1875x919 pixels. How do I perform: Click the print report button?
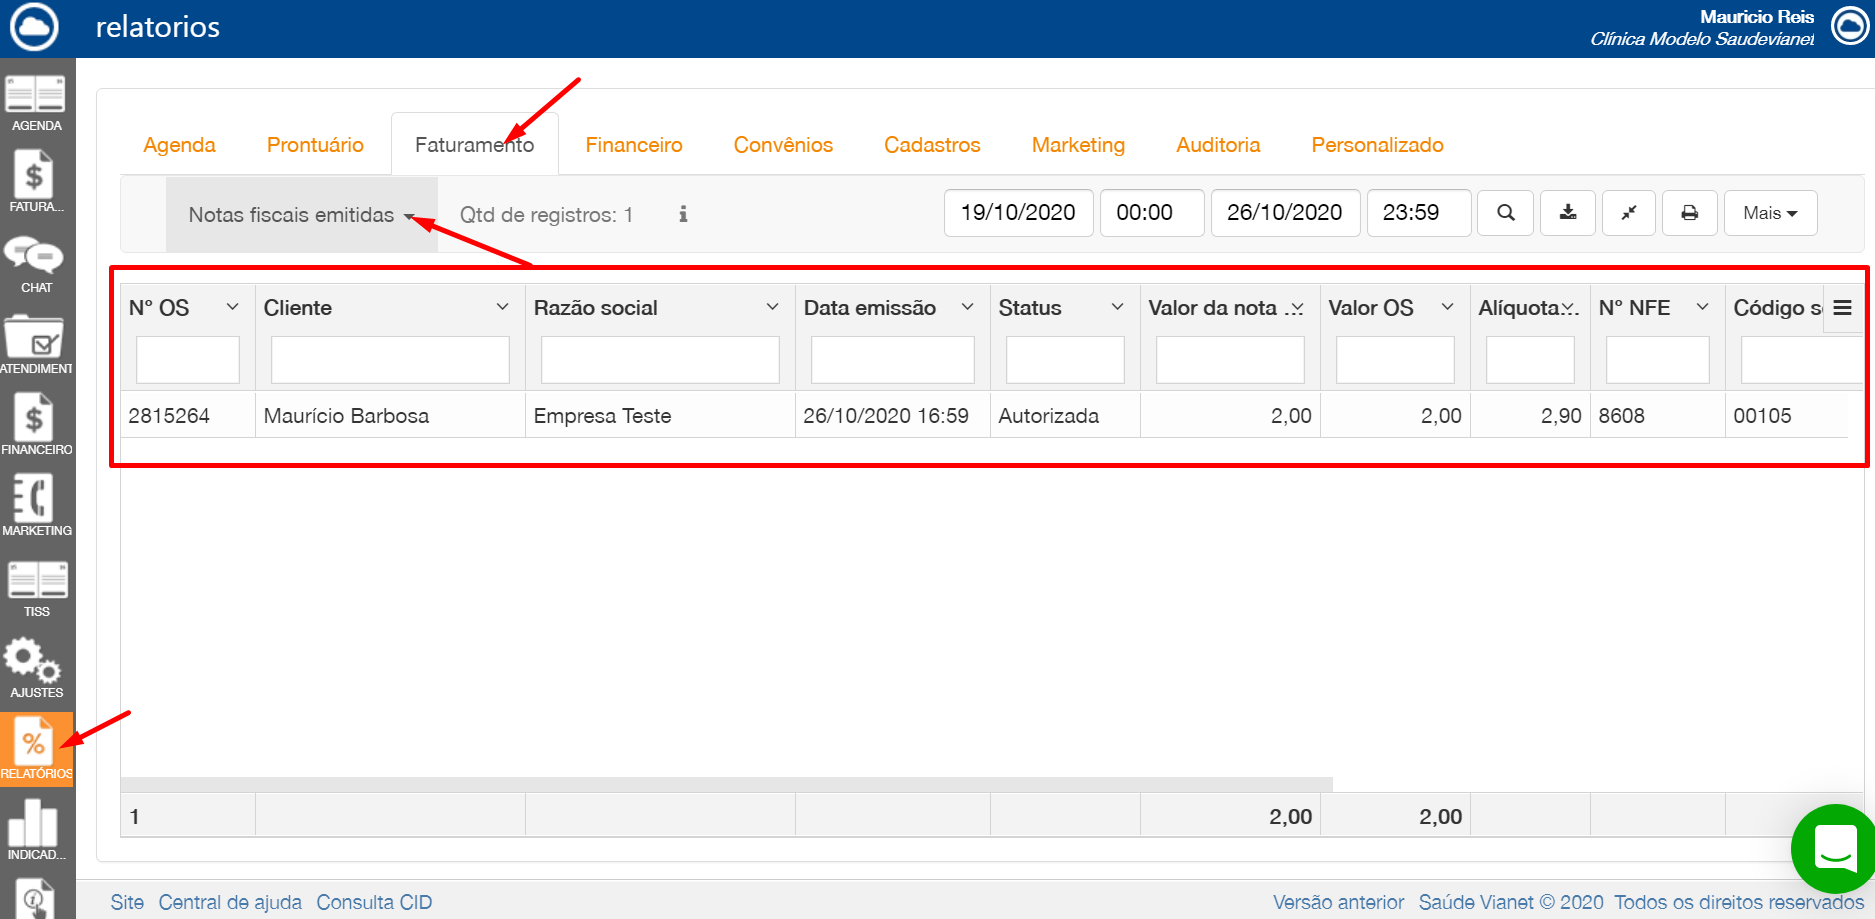[1690, 213]
